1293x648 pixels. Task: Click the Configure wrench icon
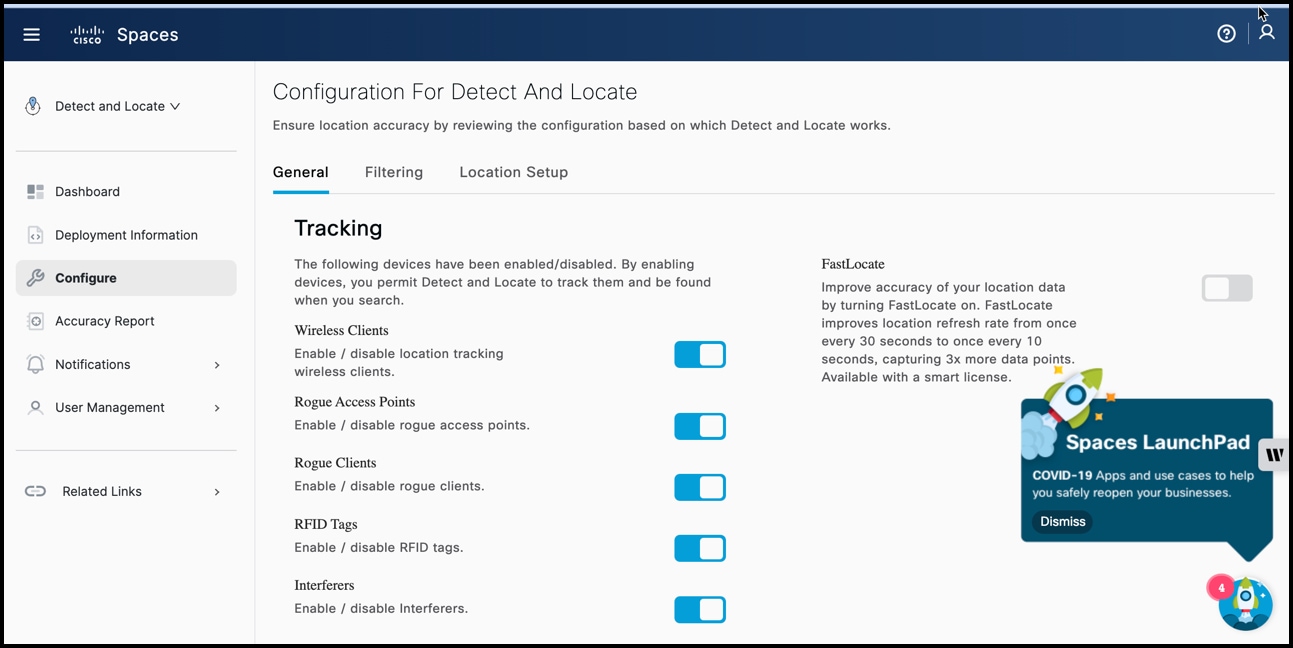36,278
